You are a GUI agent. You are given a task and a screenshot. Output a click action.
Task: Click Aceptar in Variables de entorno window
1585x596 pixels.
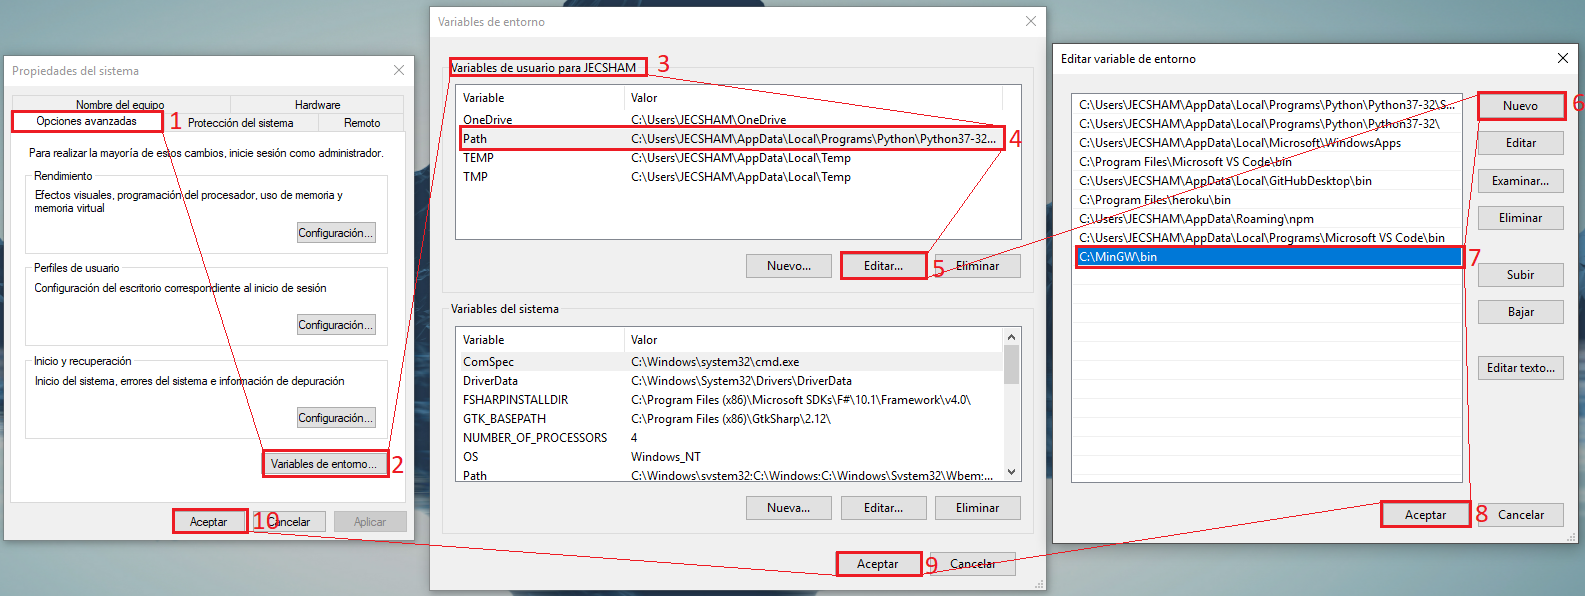click(878, 564)
